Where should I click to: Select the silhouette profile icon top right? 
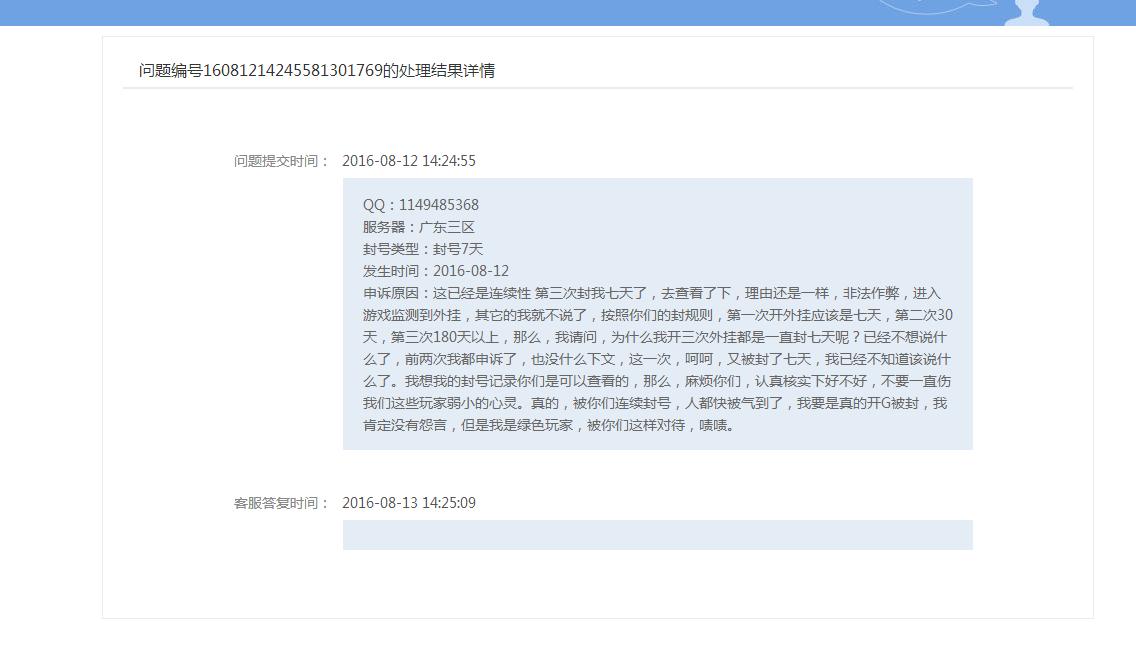[x=1025, y=12]
